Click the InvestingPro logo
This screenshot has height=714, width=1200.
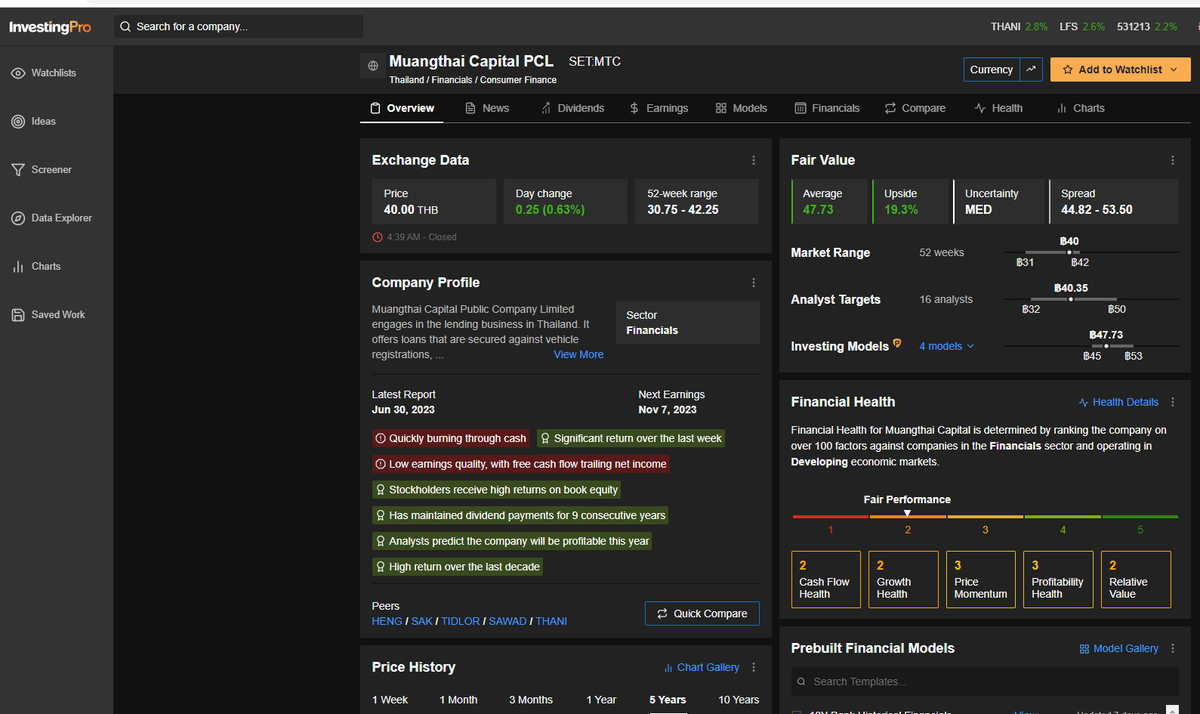(50, 27)
